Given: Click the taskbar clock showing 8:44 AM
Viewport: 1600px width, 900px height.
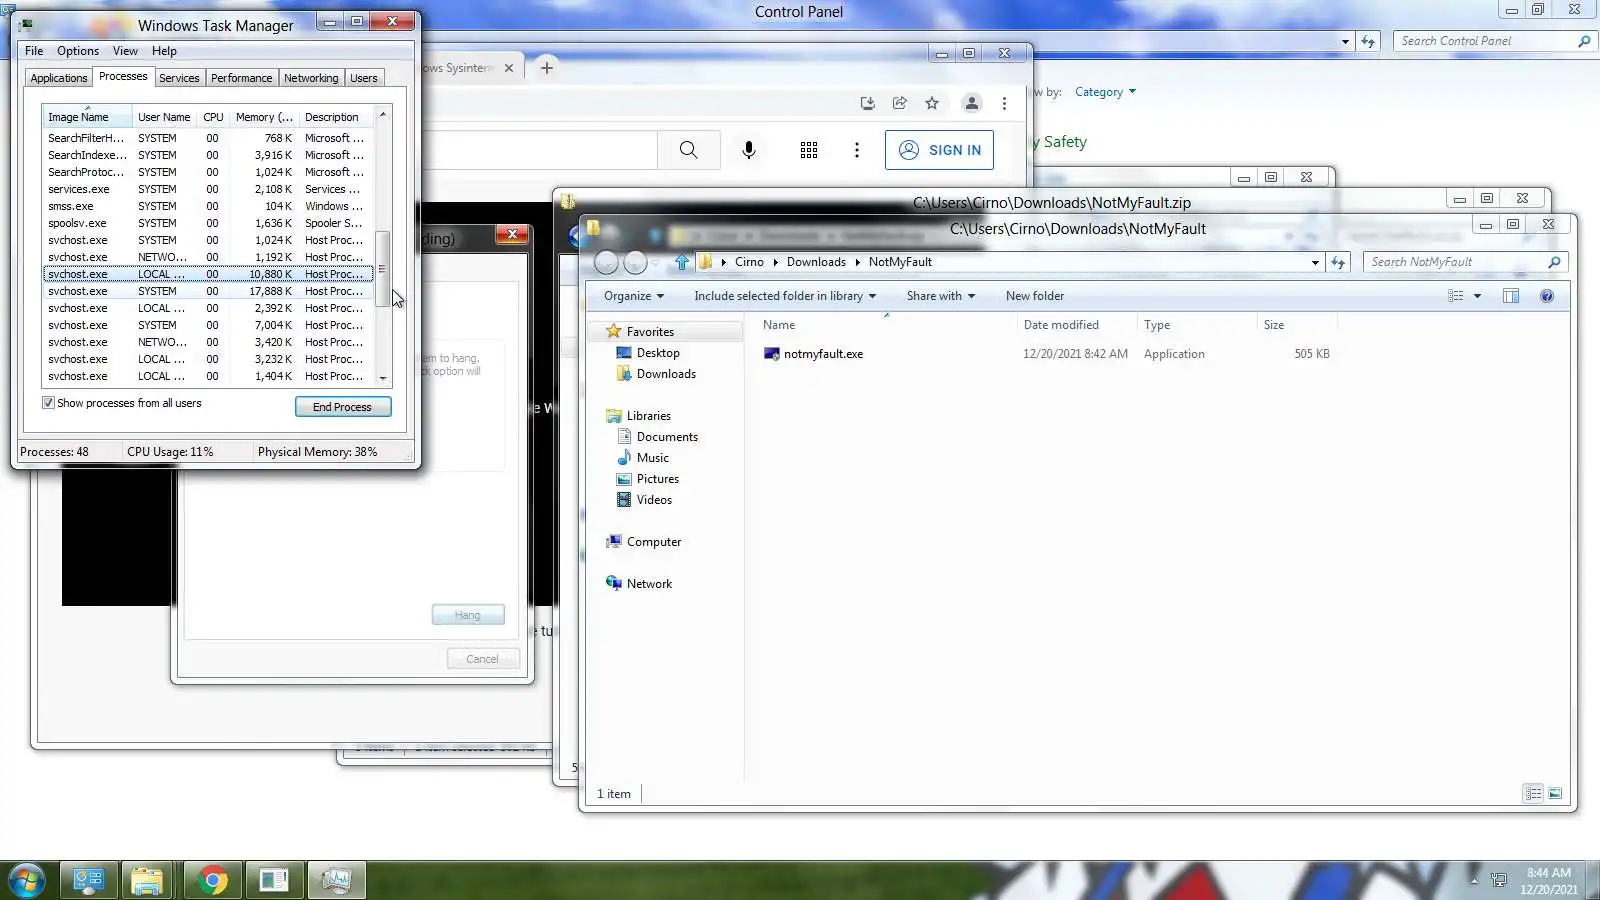Looking at the screenshot, I should 1548,881.
